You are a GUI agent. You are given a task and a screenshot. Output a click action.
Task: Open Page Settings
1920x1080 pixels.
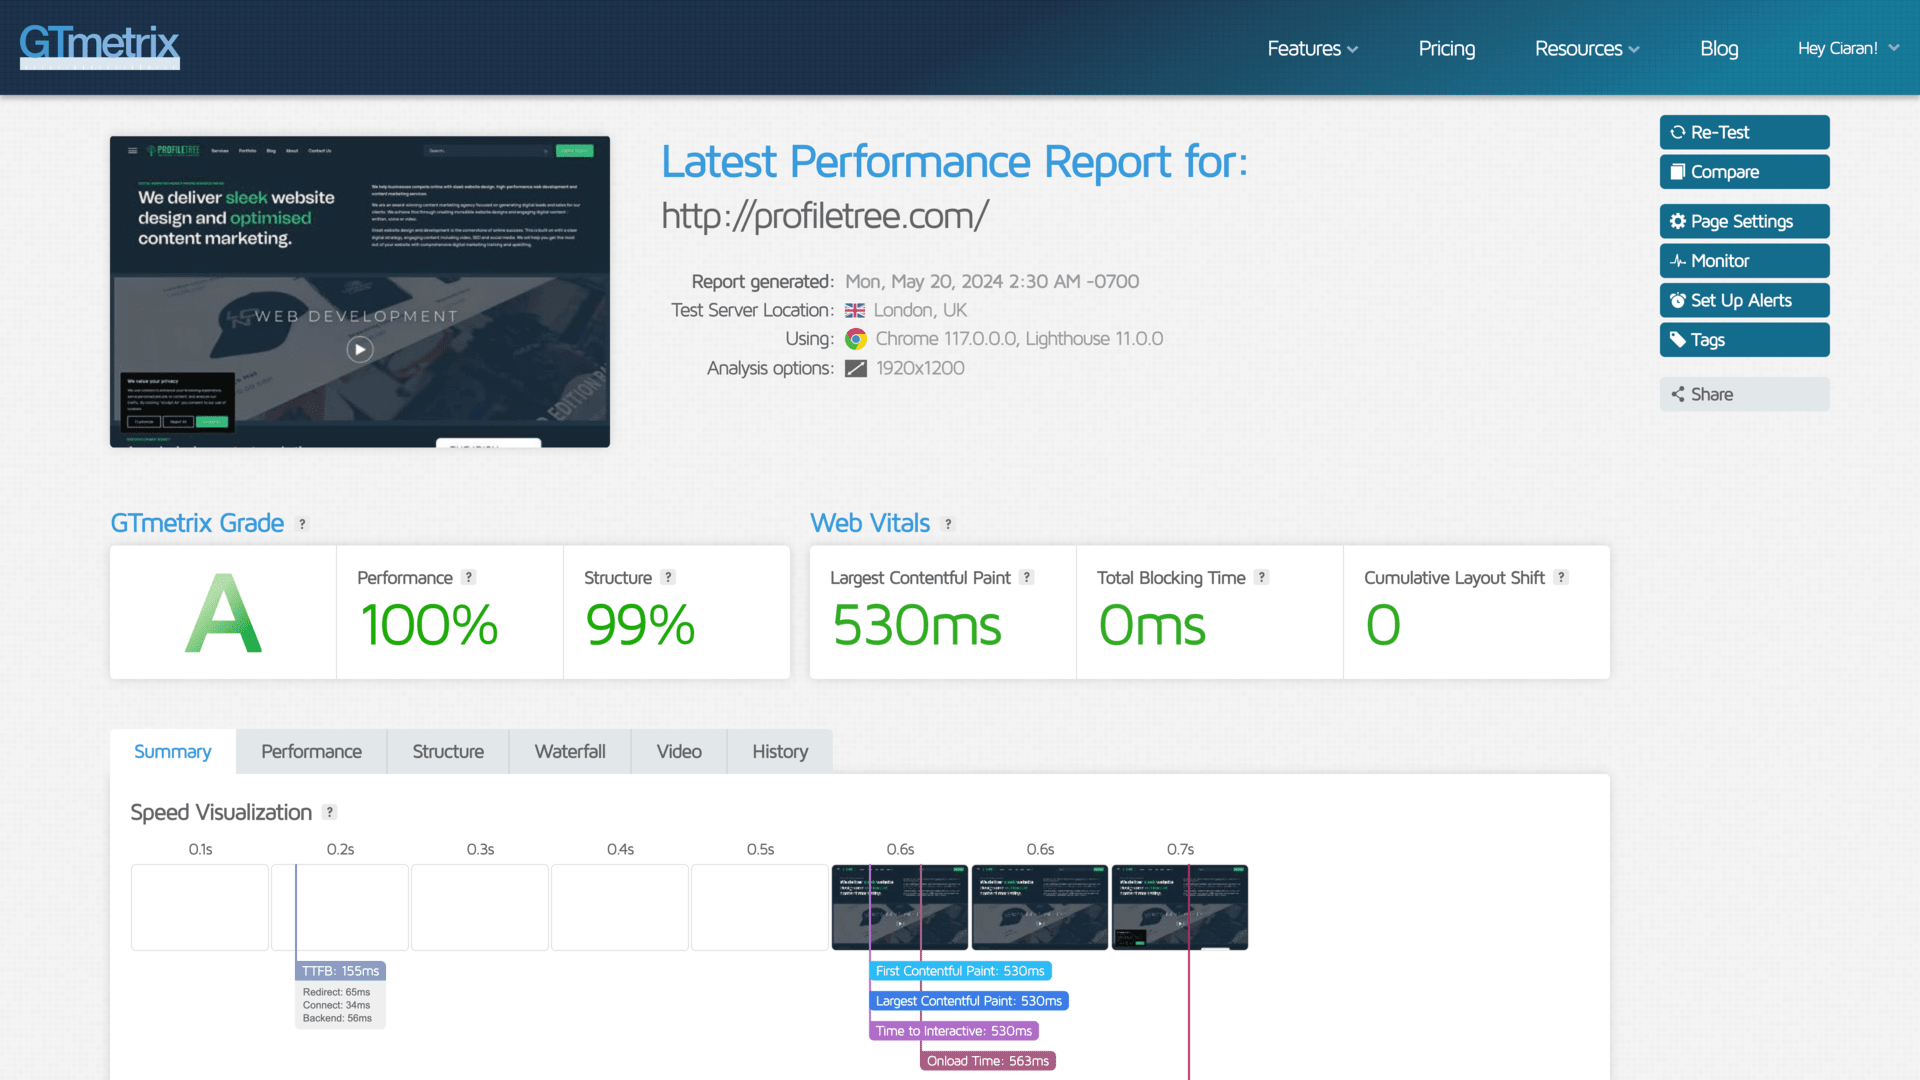coord(1744,221)
